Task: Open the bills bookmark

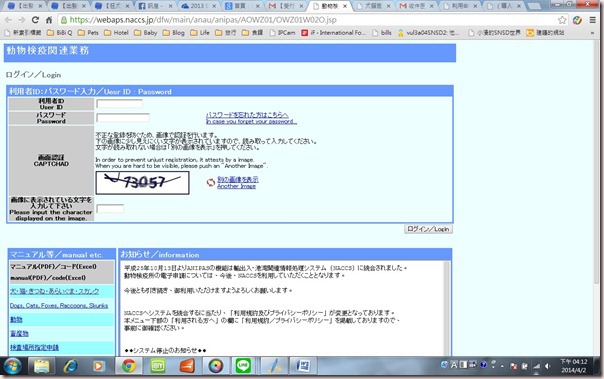Action: [382, 33]
